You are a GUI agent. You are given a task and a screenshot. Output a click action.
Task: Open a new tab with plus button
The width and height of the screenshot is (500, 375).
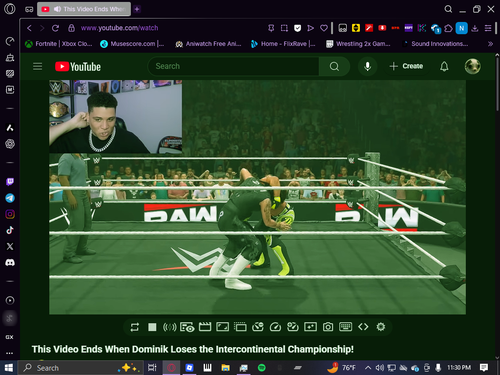tap(137, 9)
